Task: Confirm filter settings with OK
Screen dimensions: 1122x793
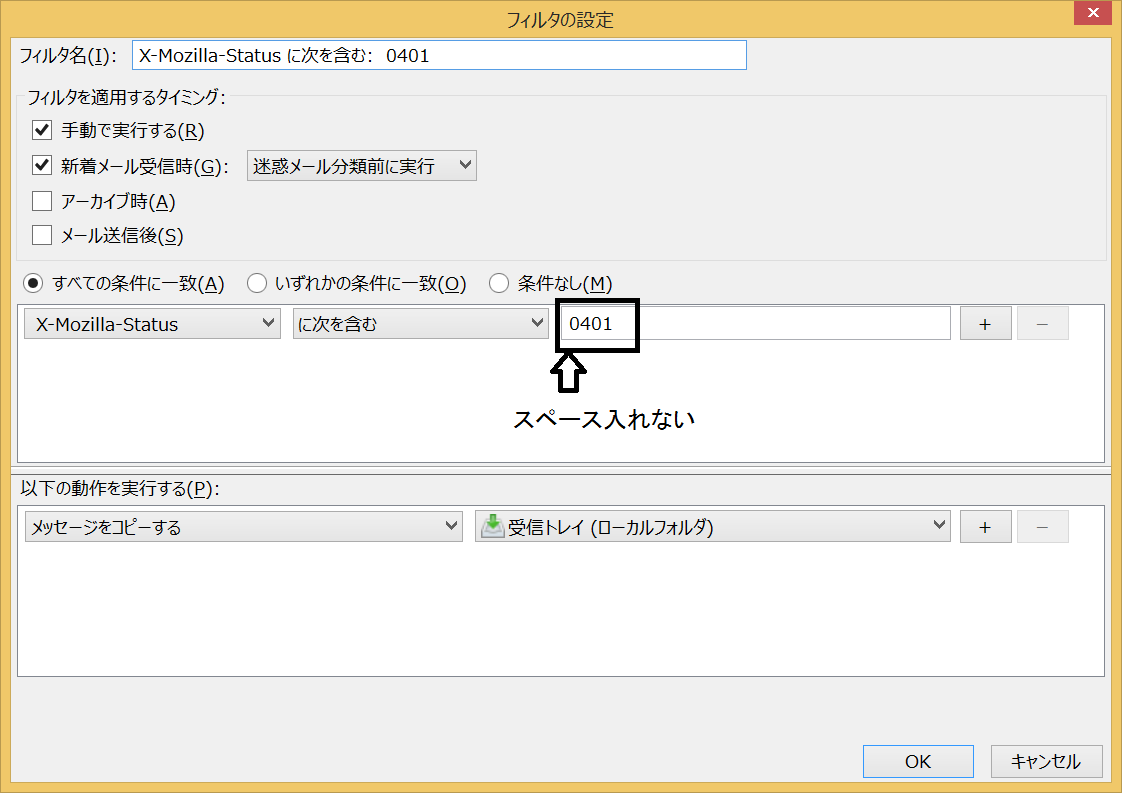Action: click(x=918, y=762)
